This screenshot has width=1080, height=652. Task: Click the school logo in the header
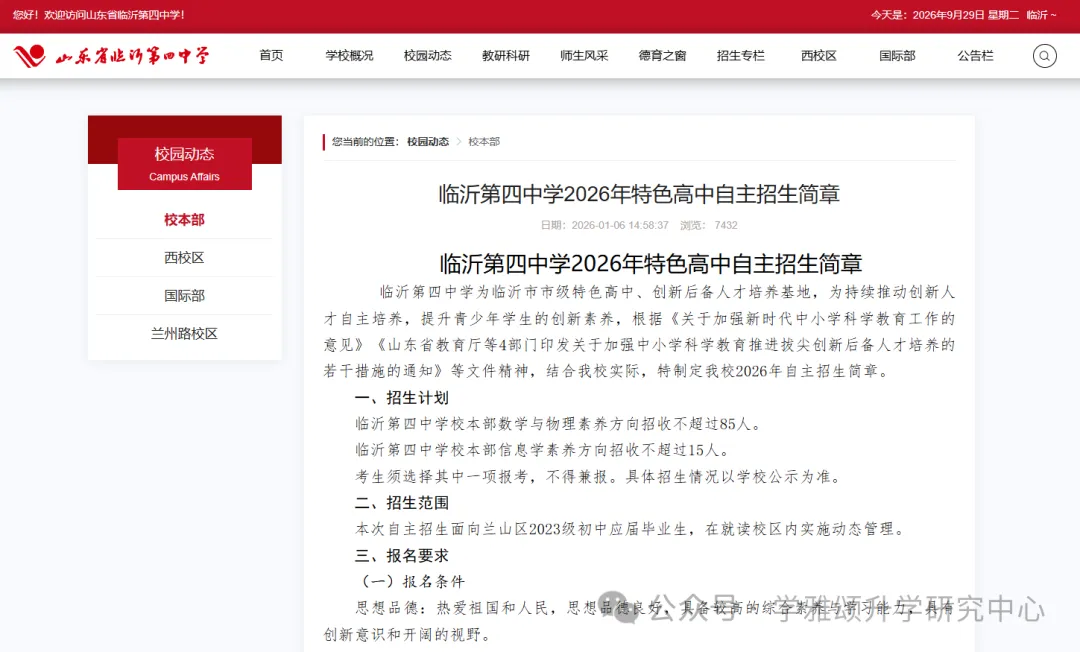[x=111, y=56]
